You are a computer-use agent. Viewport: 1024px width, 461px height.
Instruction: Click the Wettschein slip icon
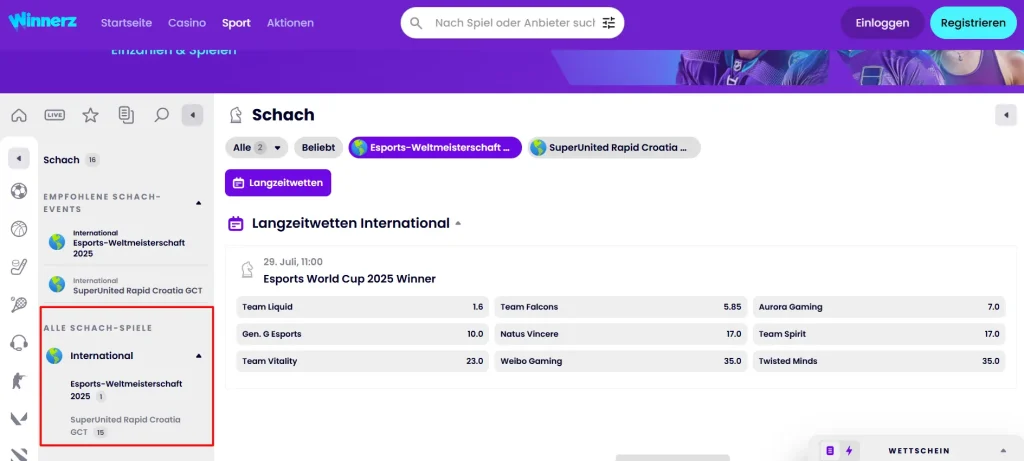(x=830, y=451)
